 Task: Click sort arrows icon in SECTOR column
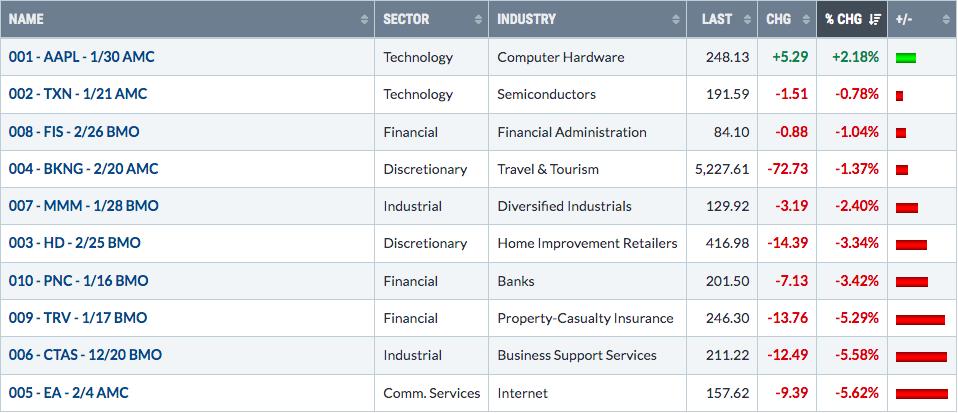tap(478, 20)
